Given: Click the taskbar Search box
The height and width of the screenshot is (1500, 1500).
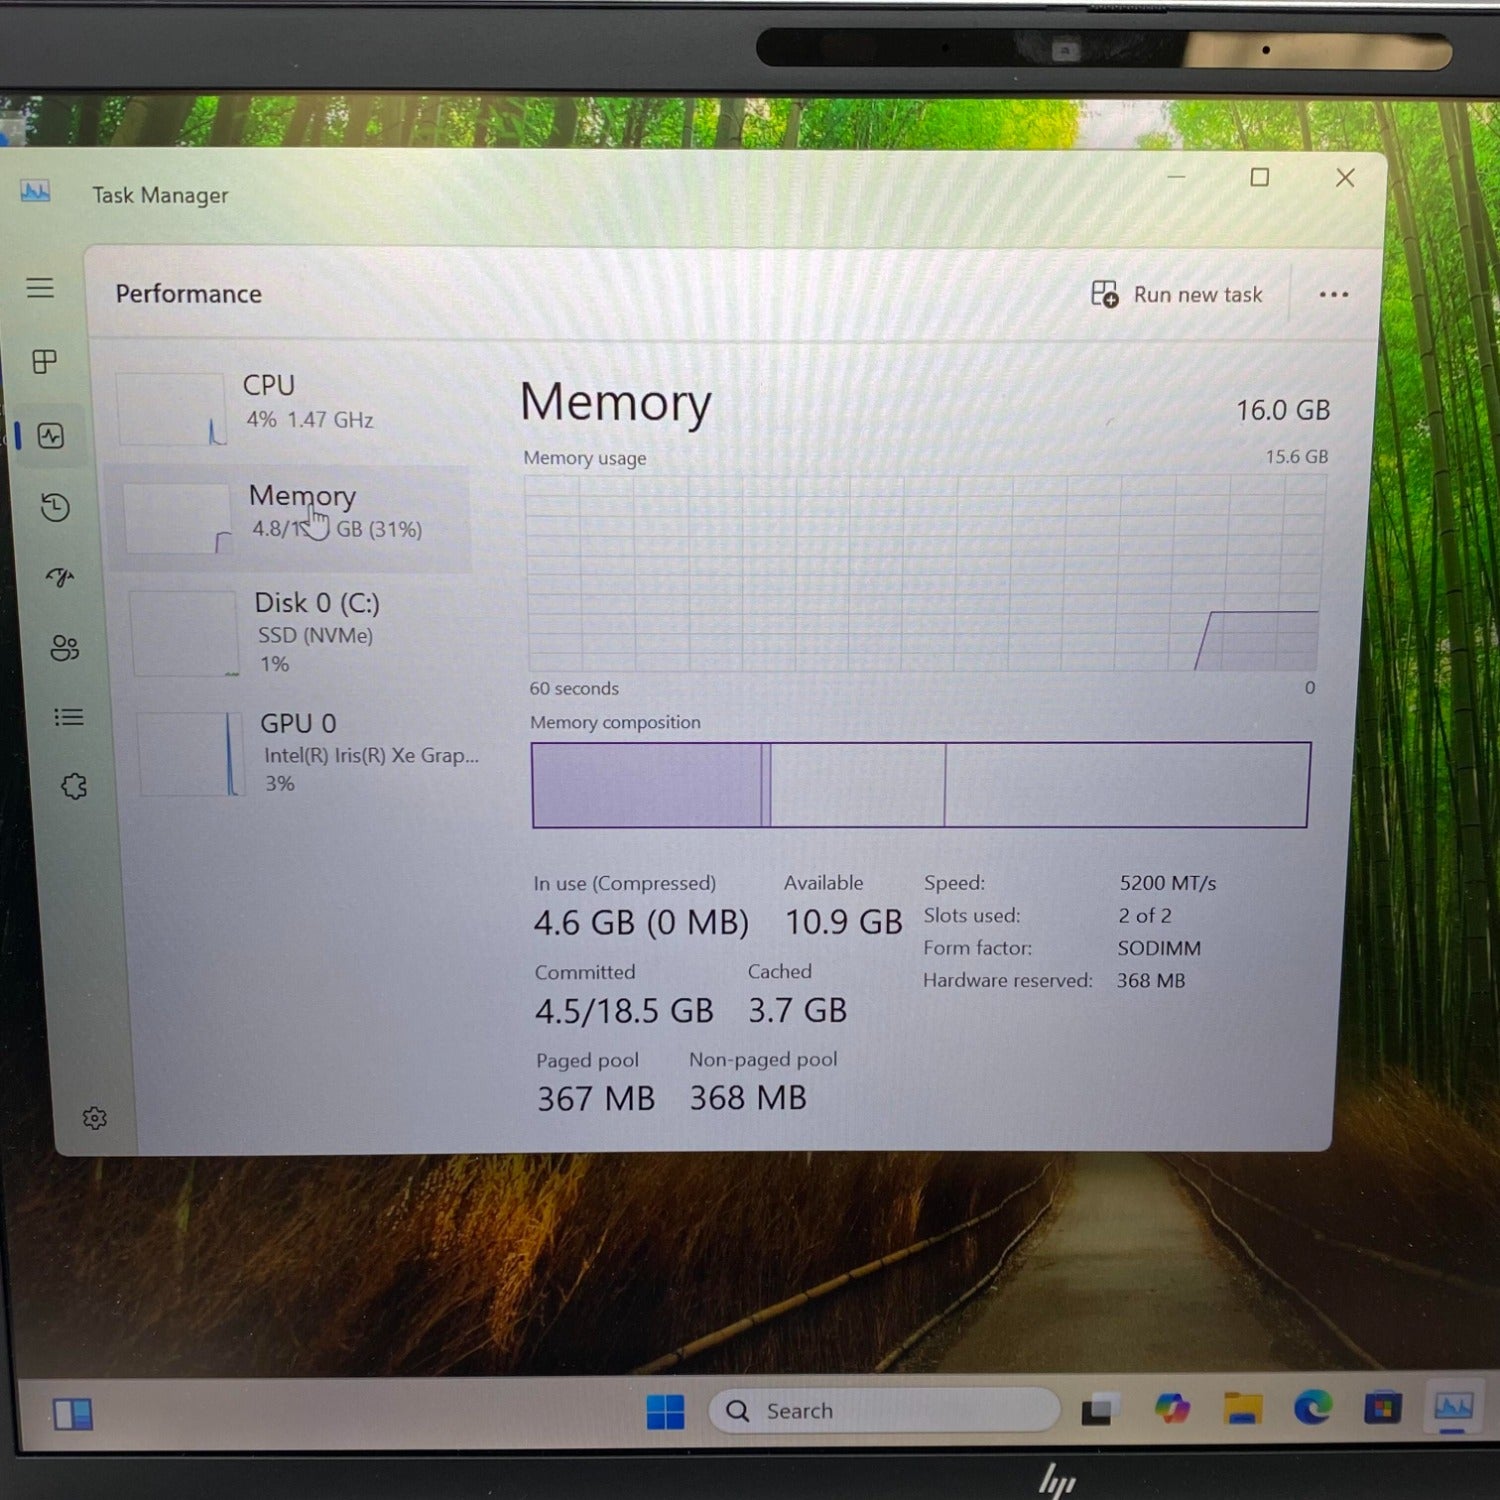Looking at the screenshot, I should point(885,1411).
